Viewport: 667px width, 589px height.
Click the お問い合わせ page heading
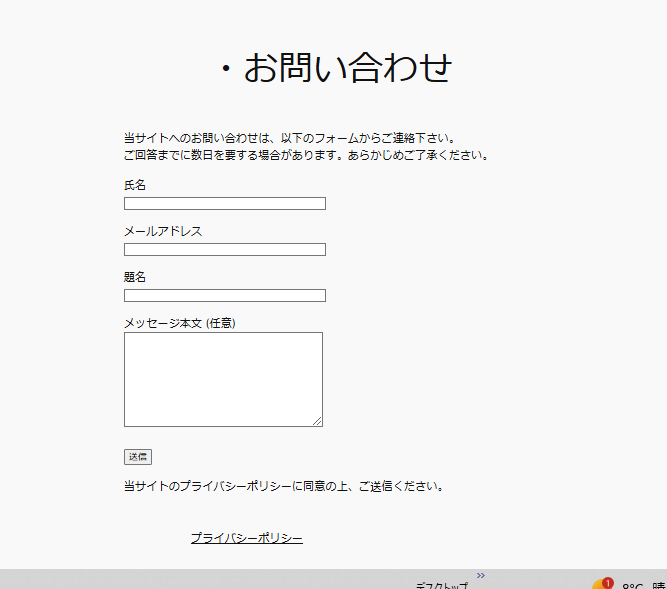335,68
